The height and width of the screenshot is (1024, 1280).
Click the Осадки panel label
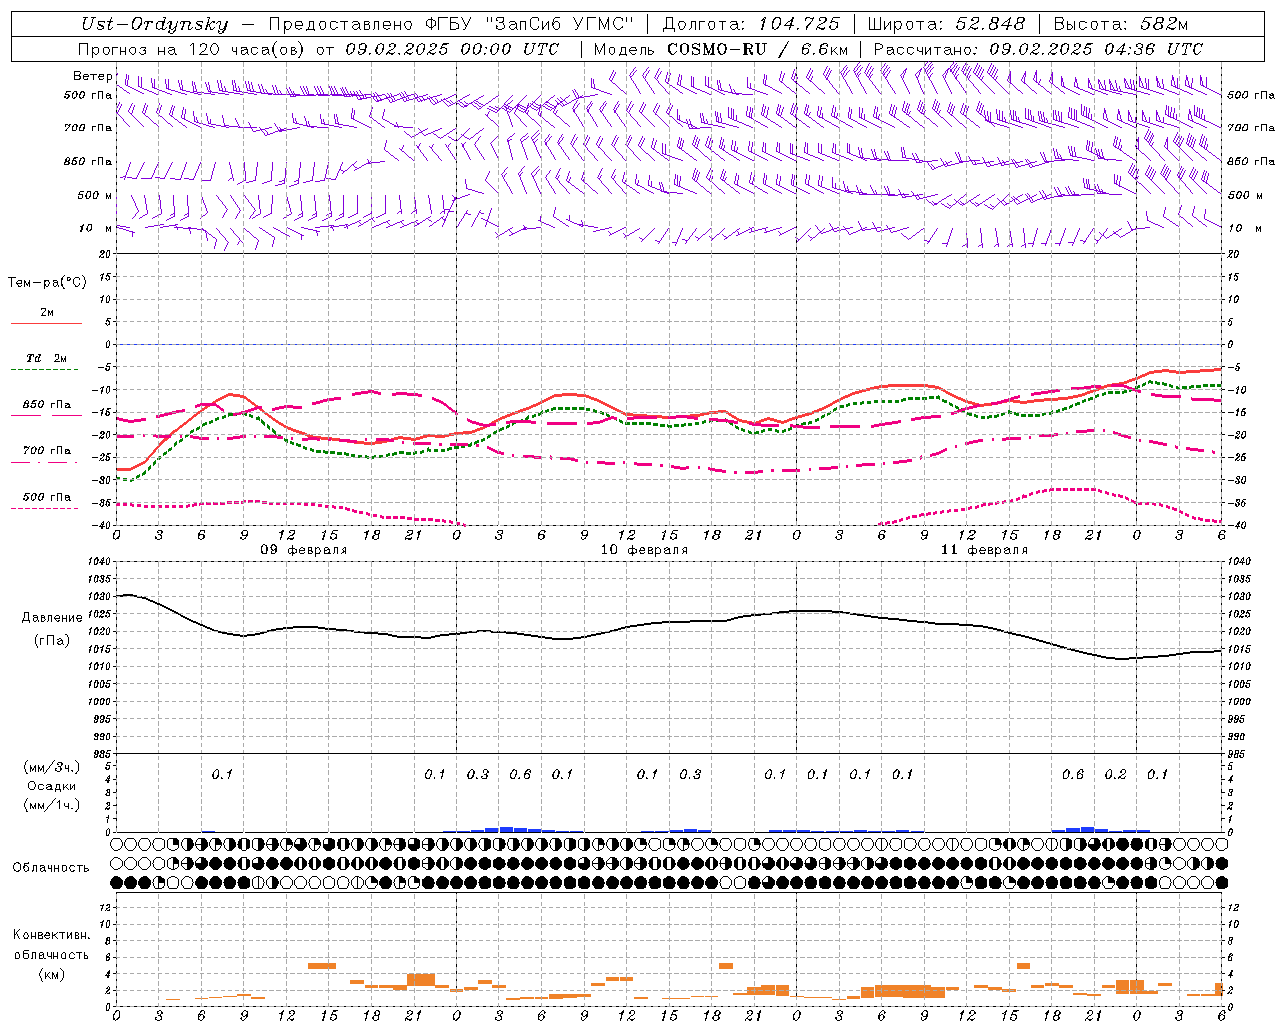[x=52, y=786]
